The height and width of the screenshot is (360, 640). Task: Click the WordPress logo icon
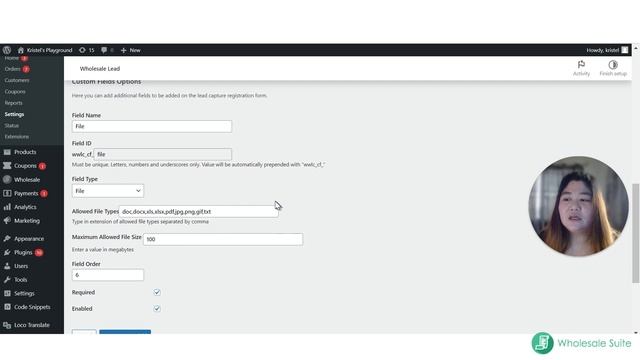click(x=7, y=50)
